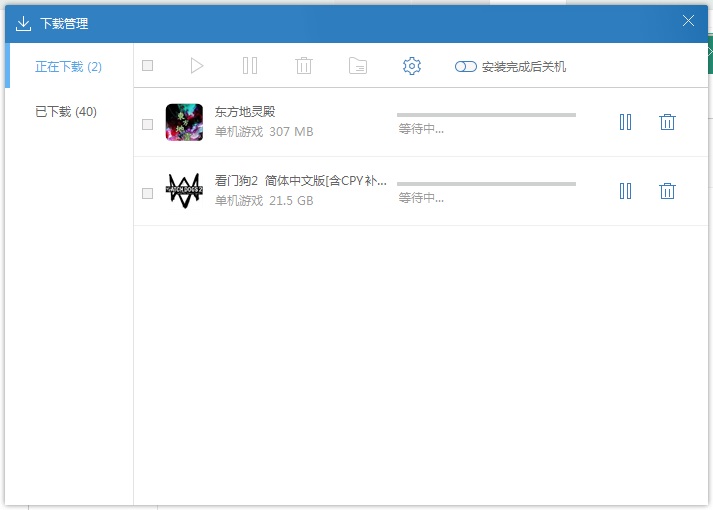The height and width of the screenshot is (510, 713).
Task: Click the start-all play toolbar icon
Action: pos(197,66)
